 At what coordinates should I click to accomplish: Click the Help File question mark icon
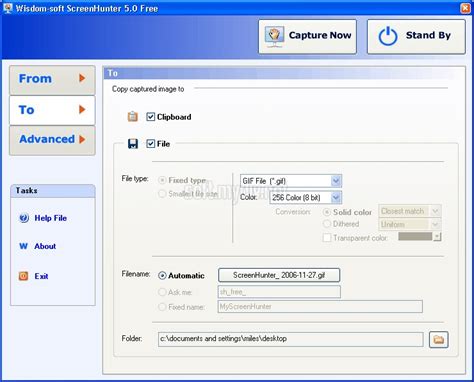point(24,218)
